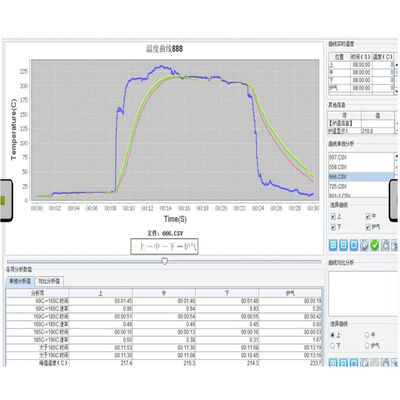The width and height of the screenshot is (400, 400).
Task: Click the chart title ending in 888
Action: tap(164, 49)
